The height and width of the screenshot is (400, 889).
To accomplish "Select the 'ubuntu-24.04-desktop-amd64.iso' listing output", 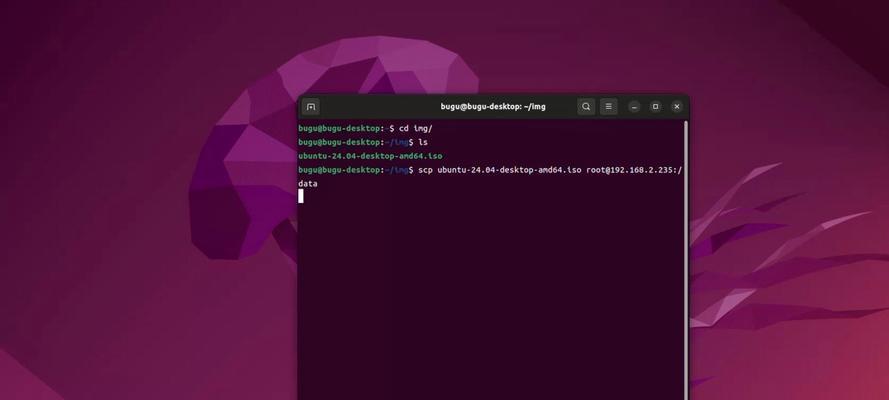I will pos(370,156).
